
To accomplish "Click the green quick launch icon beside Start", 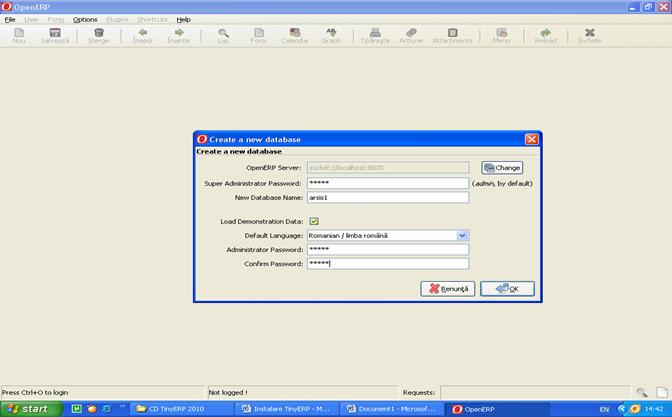I will (x=76, y=409).
